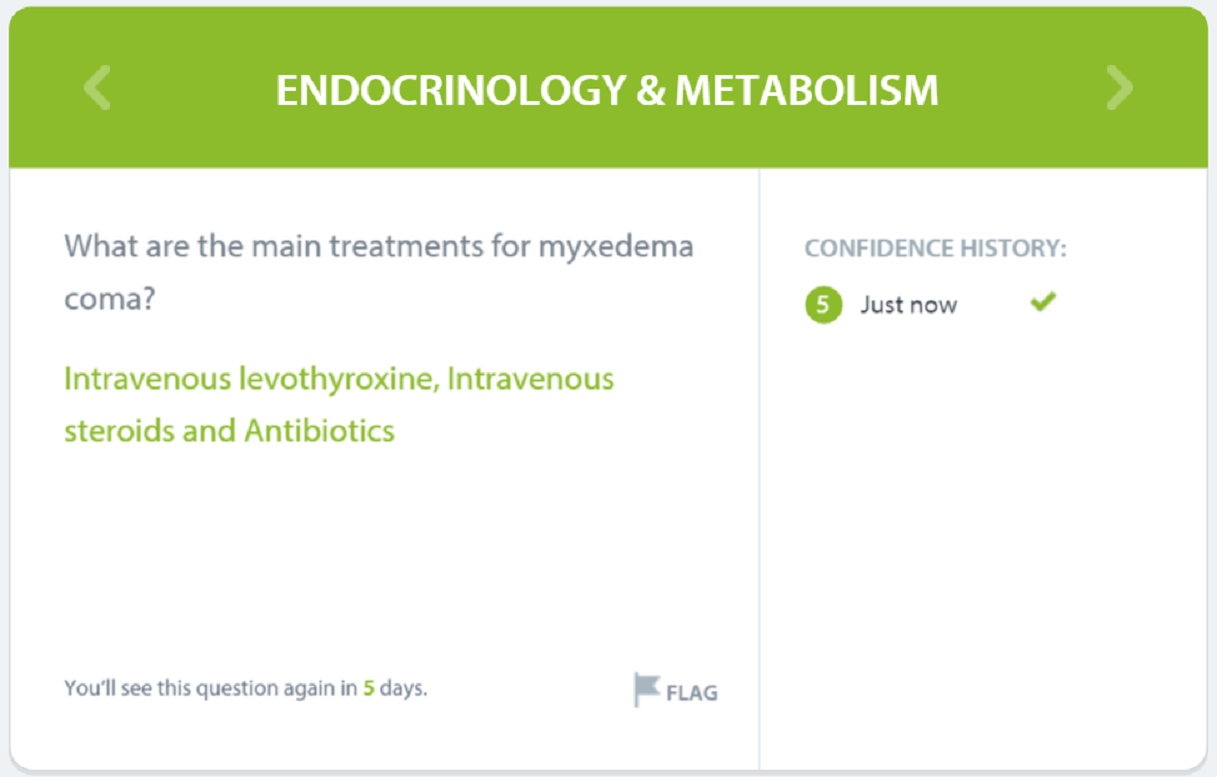Image resolution: width=1217 pixels, height=777 pixels.
Task: Click the Just now history entry
Action: pyautogui.click(x=908, y=305)
